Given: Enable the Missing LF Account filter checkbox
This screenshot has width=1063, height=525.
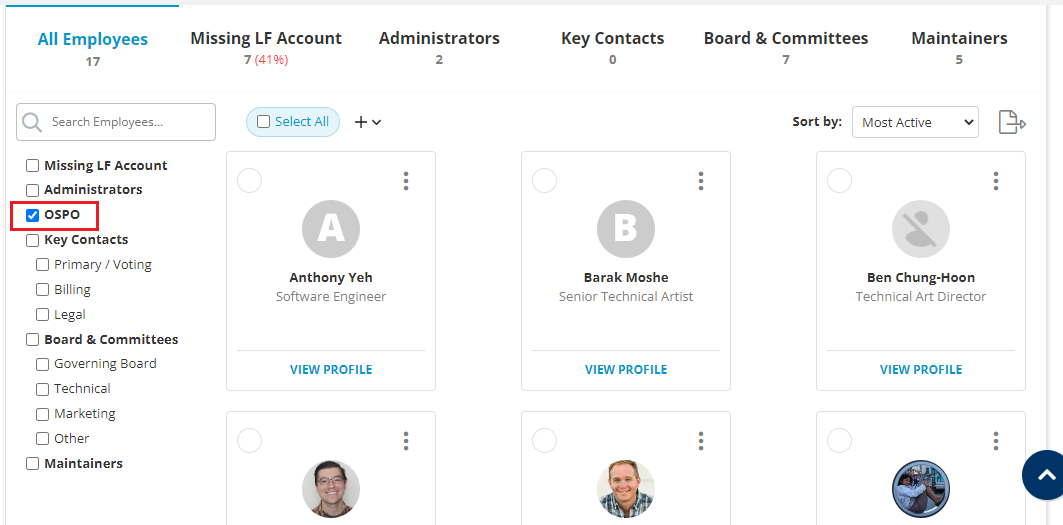Looking at the screenshot, I should click(33, 166).
